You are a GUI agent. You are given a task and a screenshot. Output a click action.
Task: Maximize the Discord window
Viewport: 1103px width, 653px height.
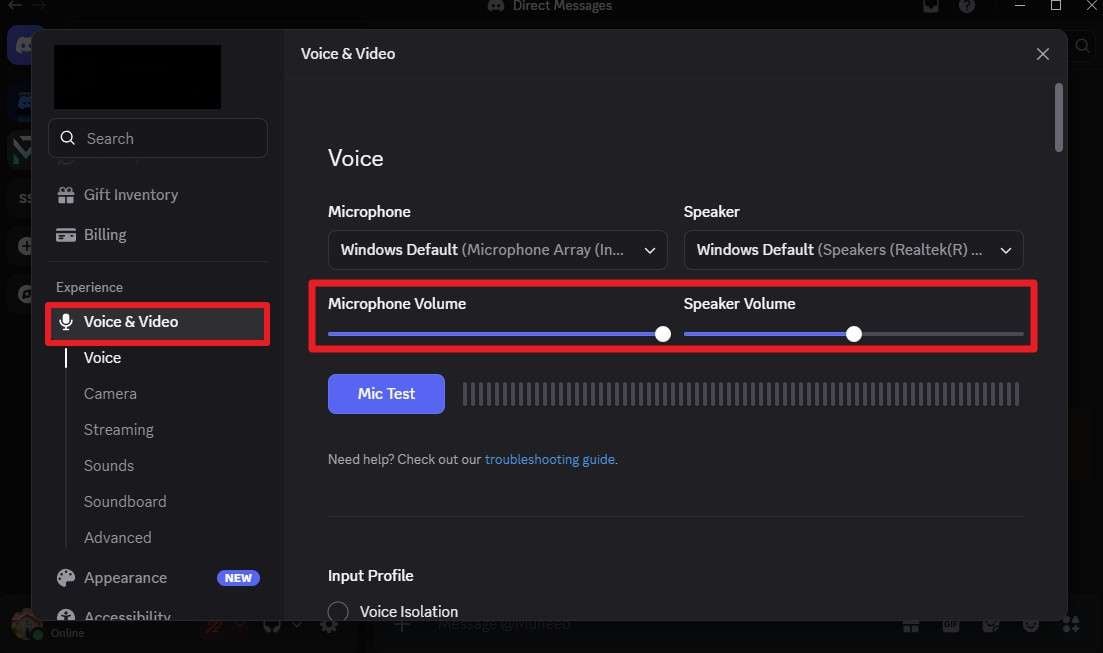click(1055, 6)
